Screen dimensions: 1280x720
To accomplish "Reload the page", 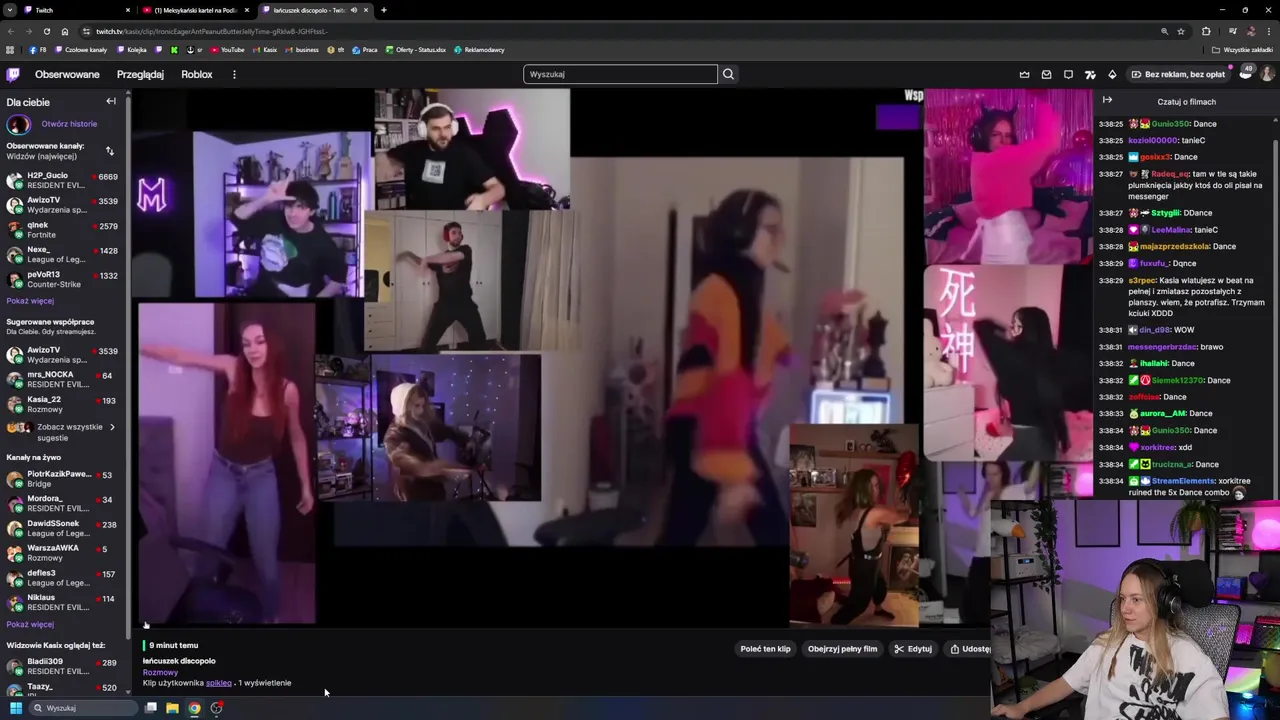I will click(46, 31).
